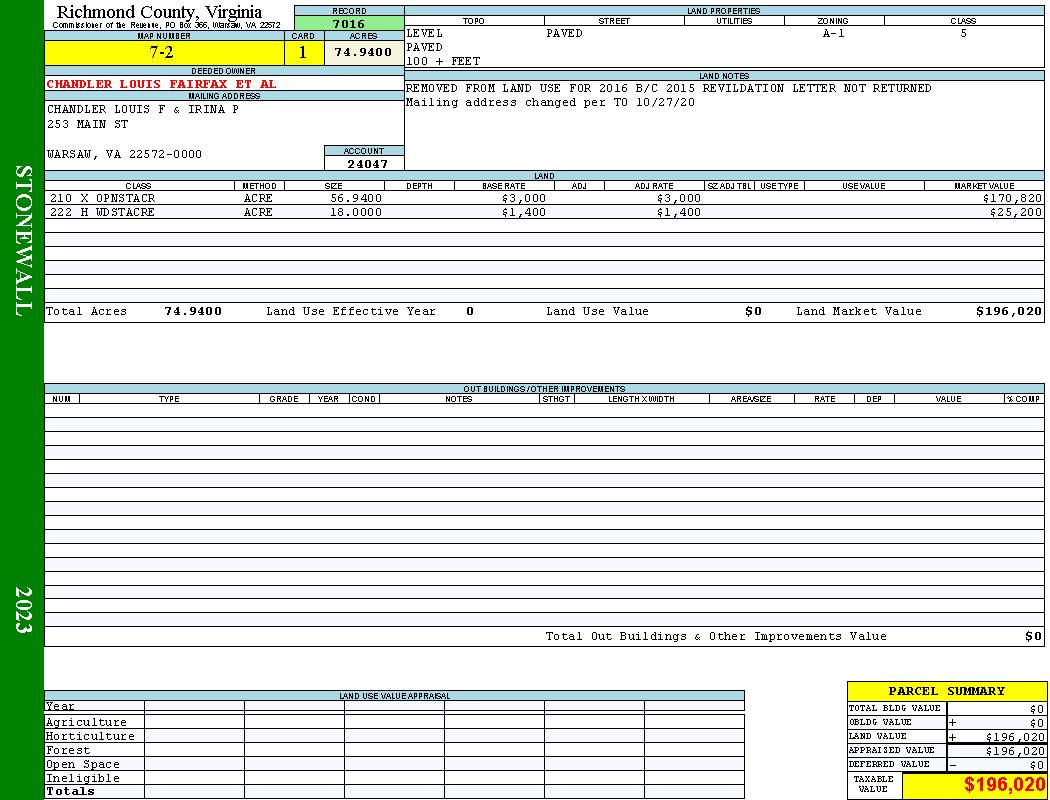The height and width of the screenshot is (800, 1050).
Task: Select the 222 H WDSTACRE land row
Action: coord(544,212)
